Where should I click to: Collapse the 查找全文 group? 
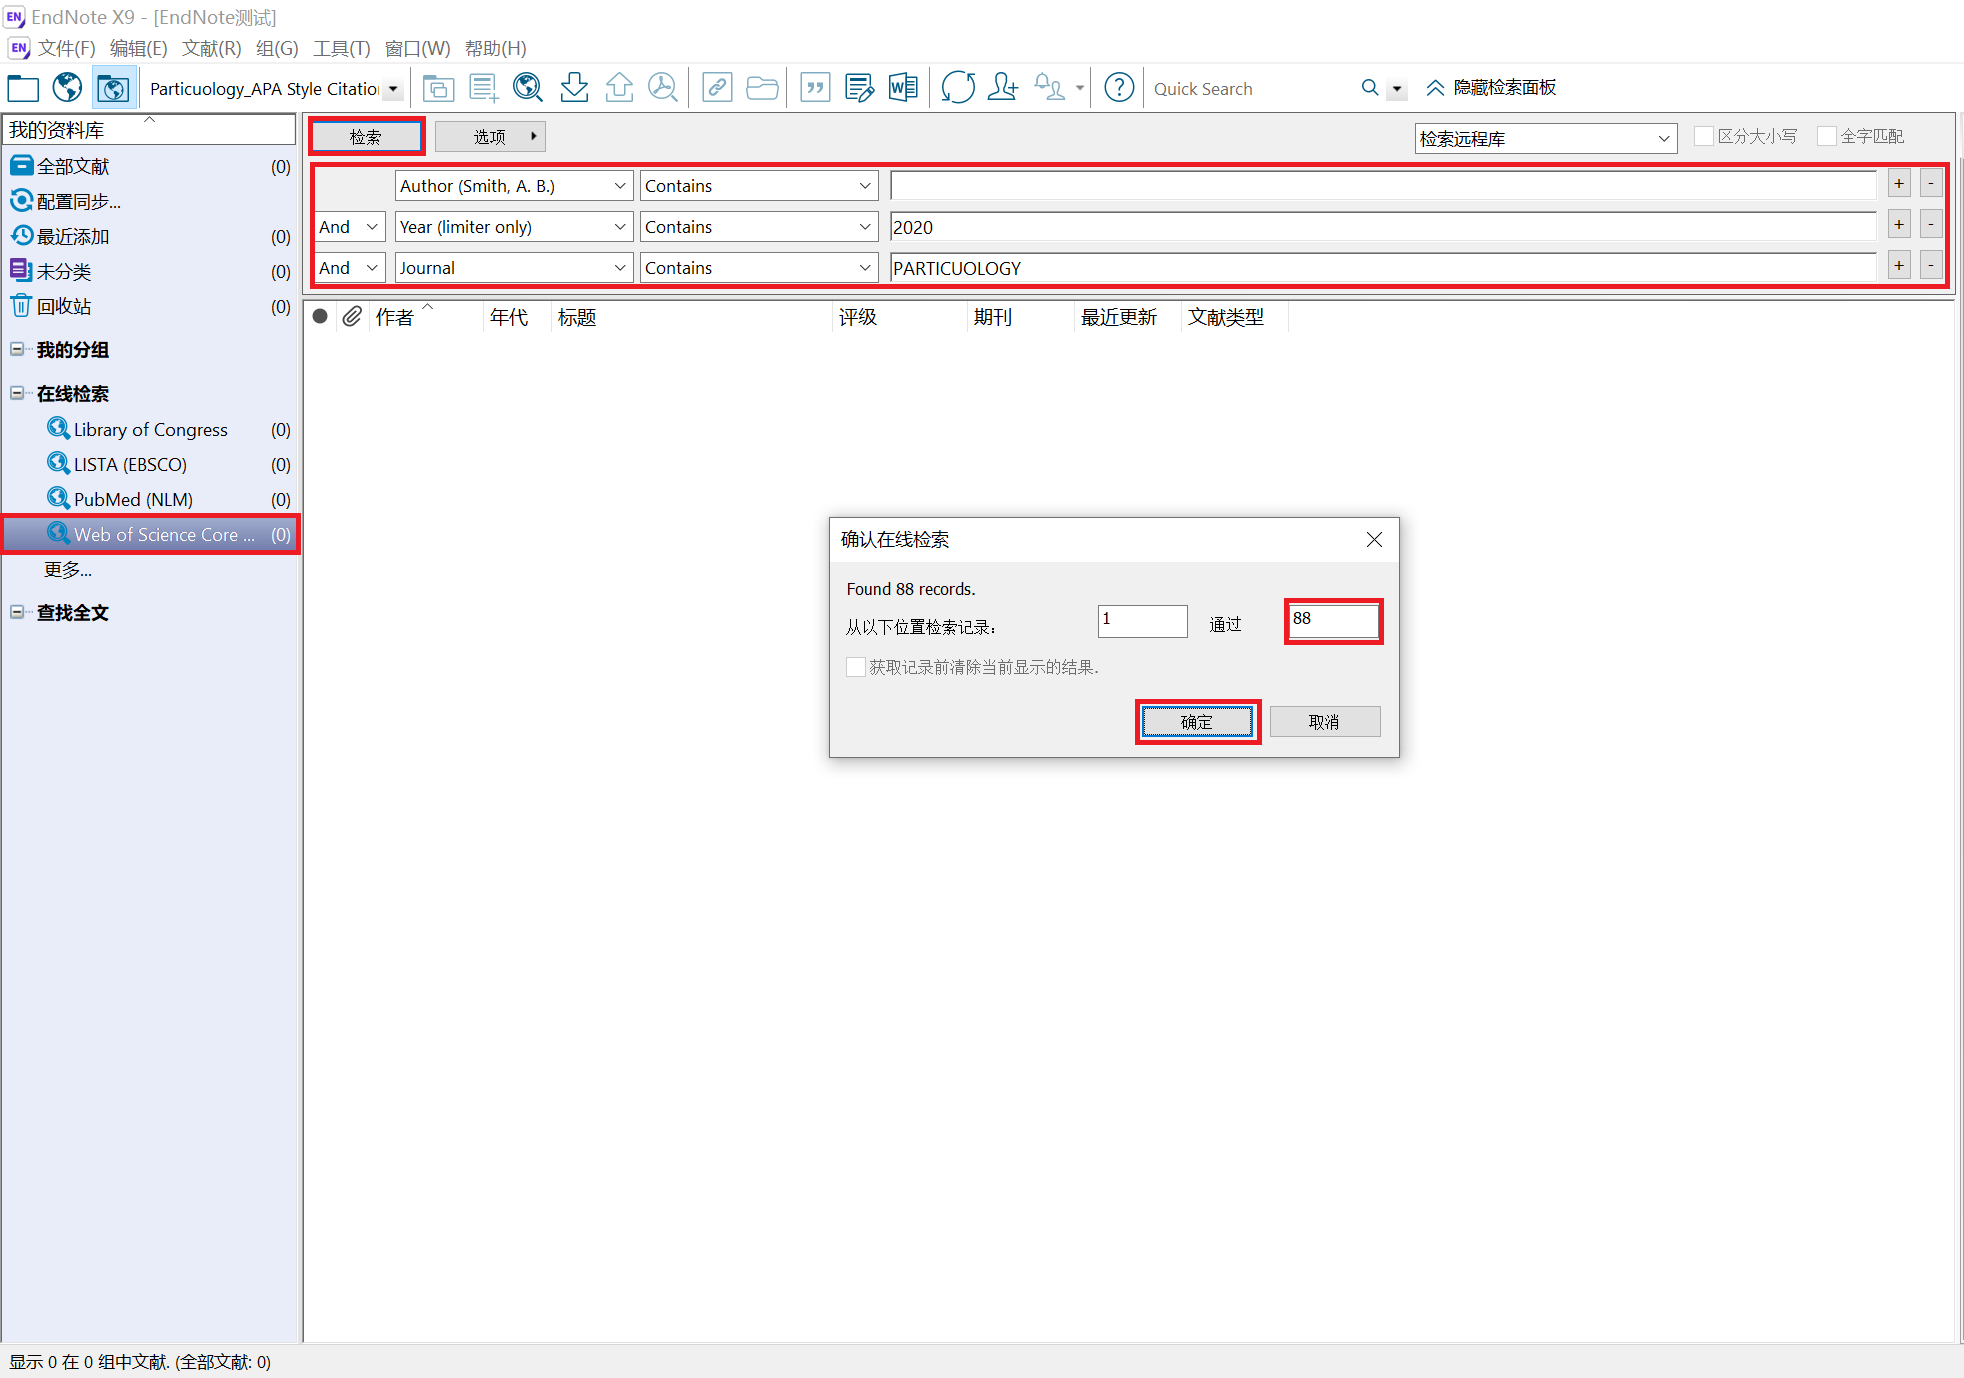(x=17, y=612)
